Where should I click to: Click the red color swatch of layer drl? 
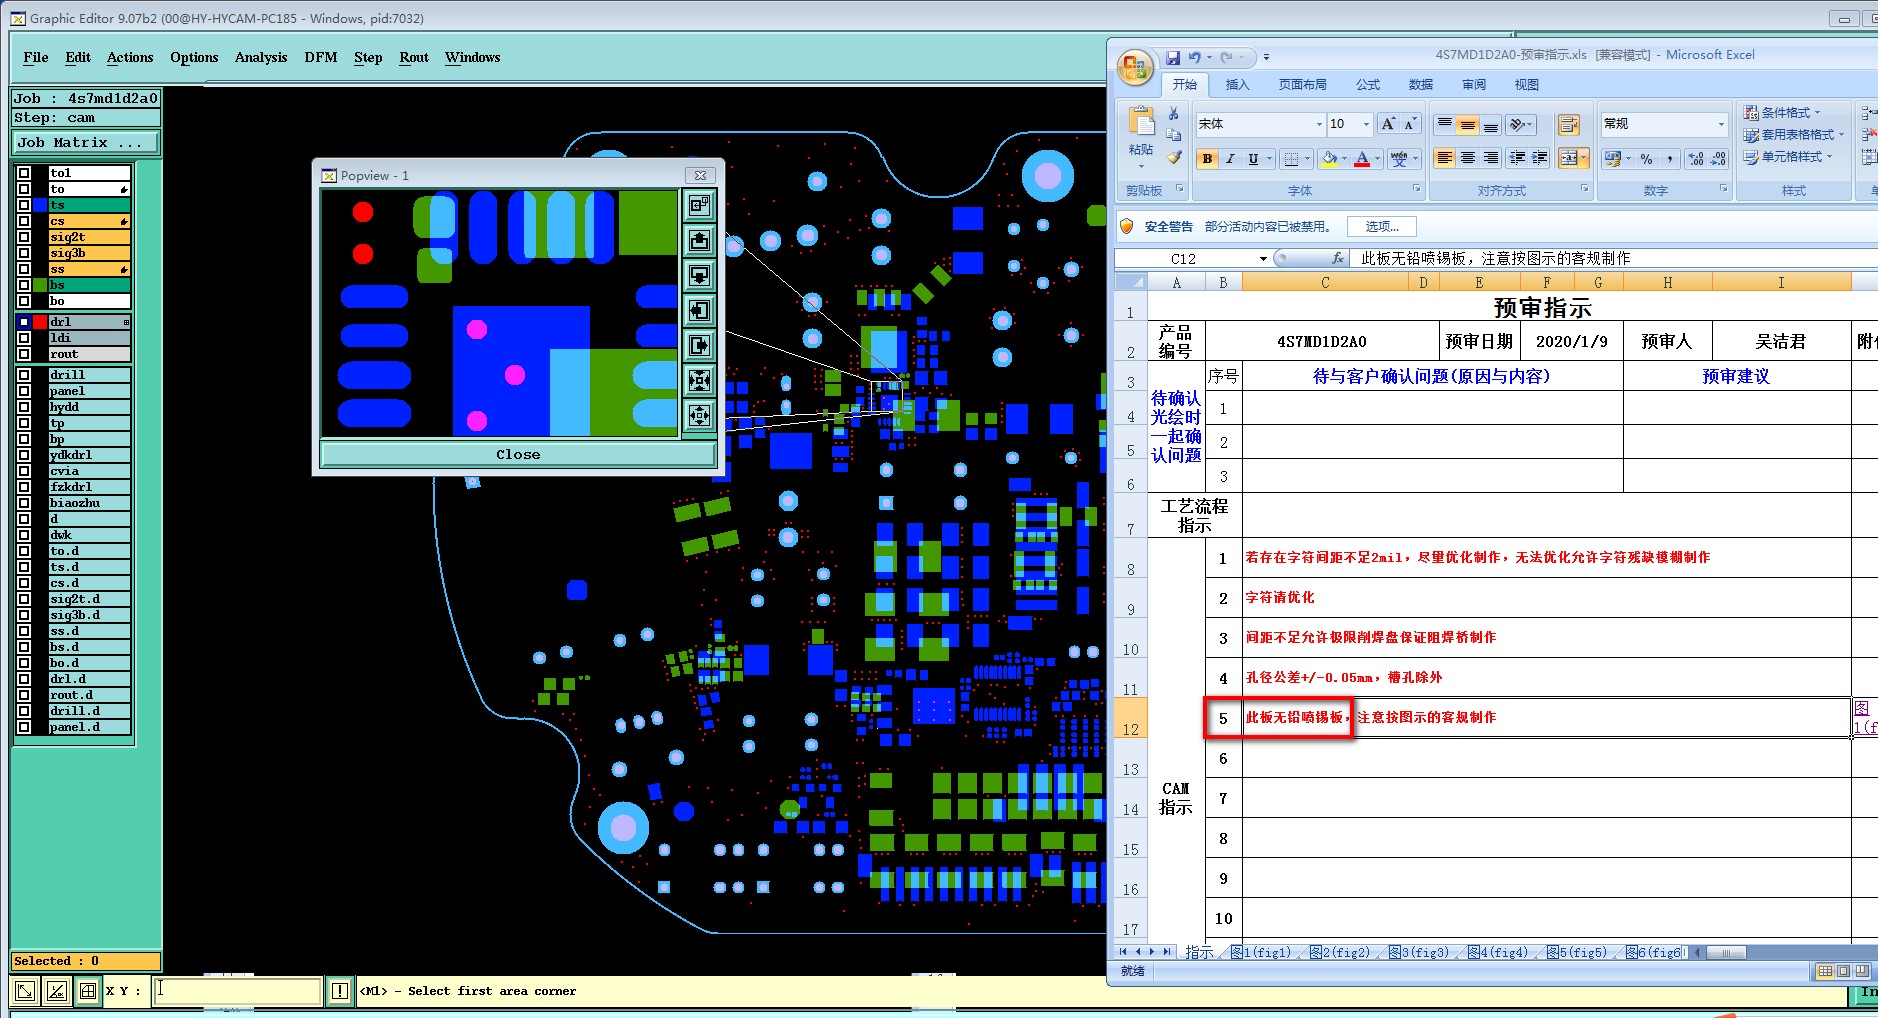click(x=41, y=322)
